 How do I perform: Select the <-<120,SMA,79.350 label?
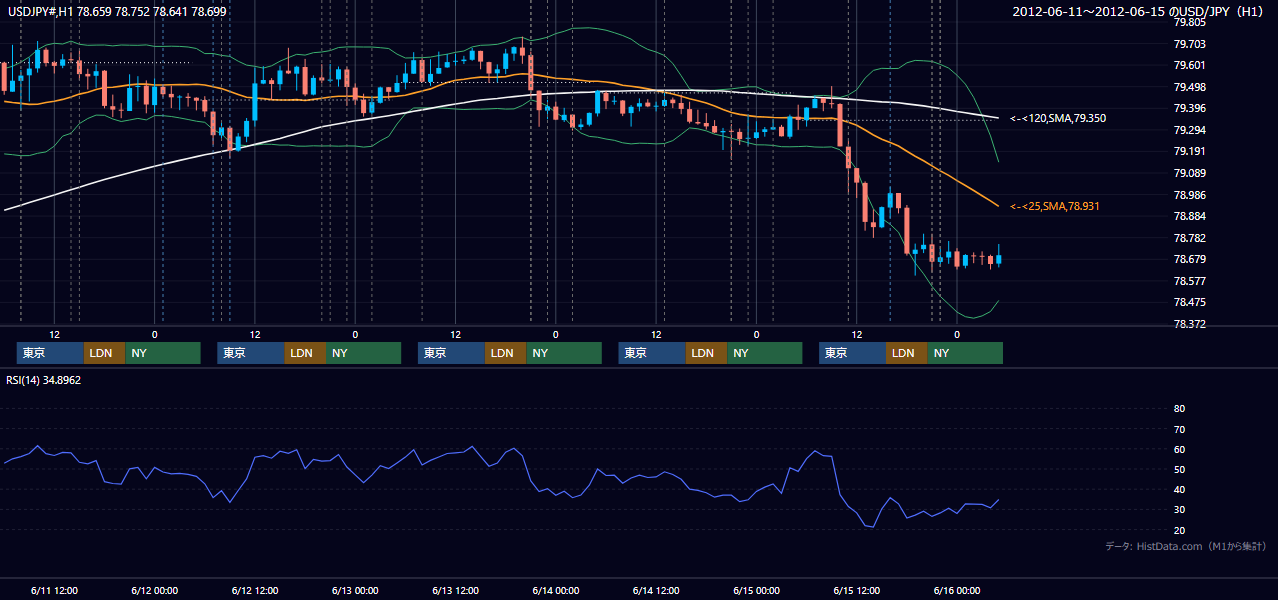click(1058, 118)
